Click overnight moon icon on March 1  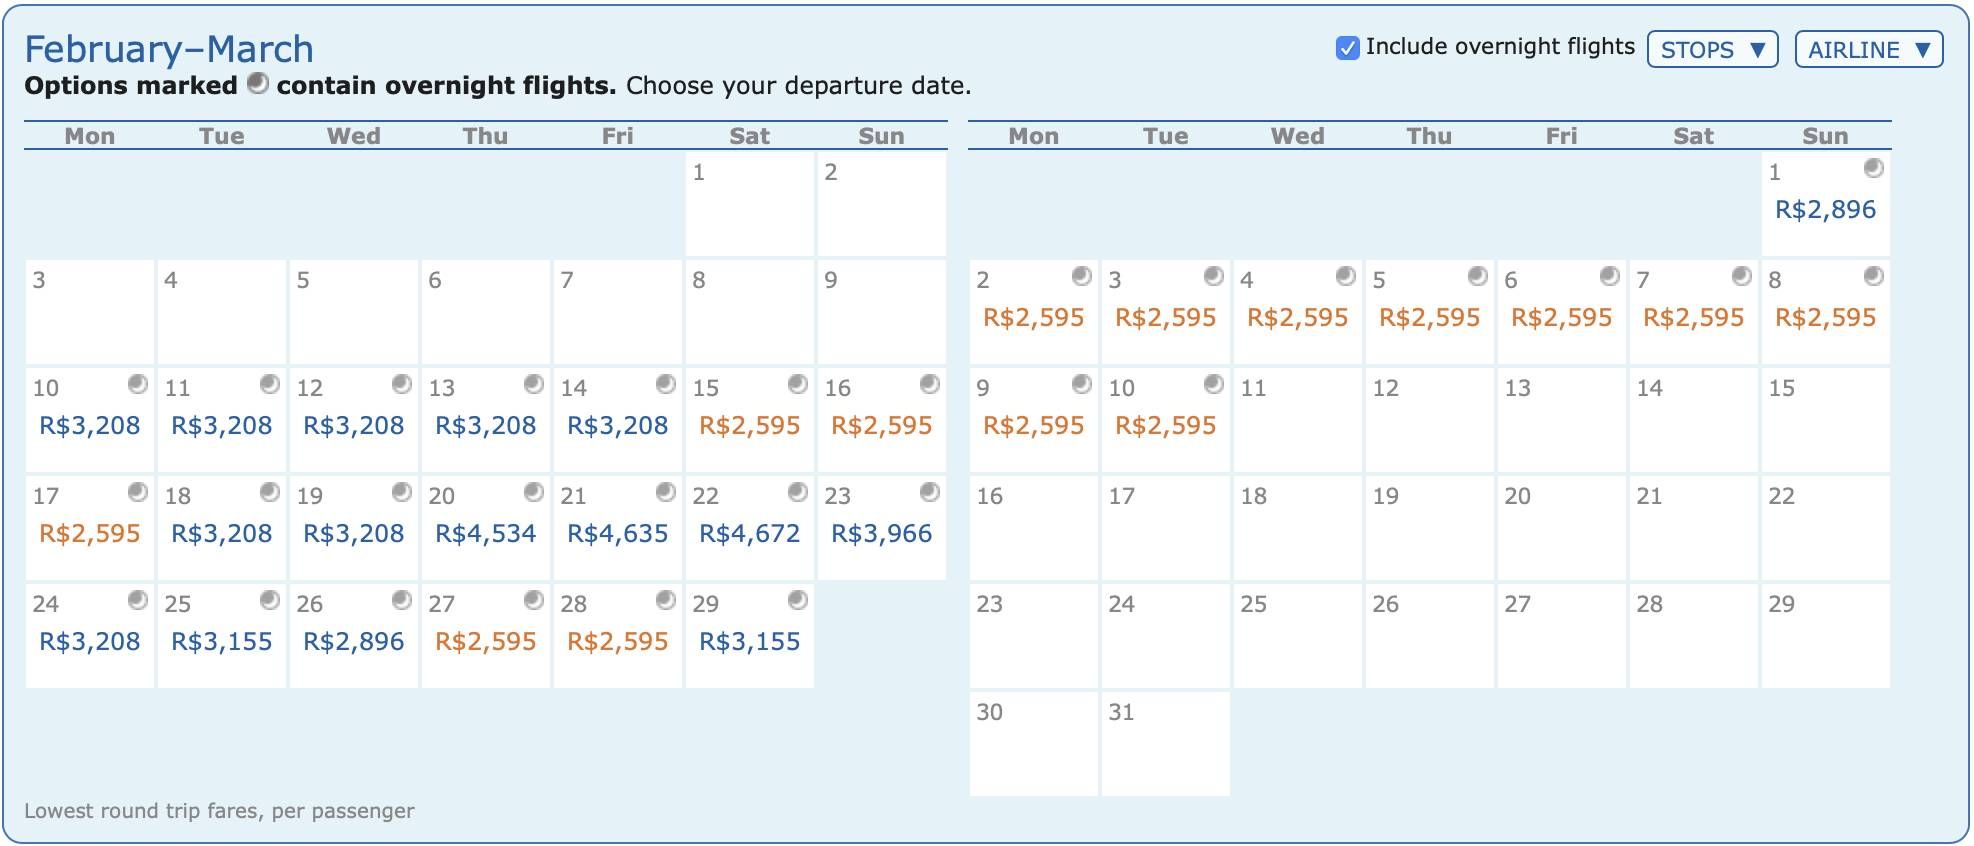coord(1874,168)
